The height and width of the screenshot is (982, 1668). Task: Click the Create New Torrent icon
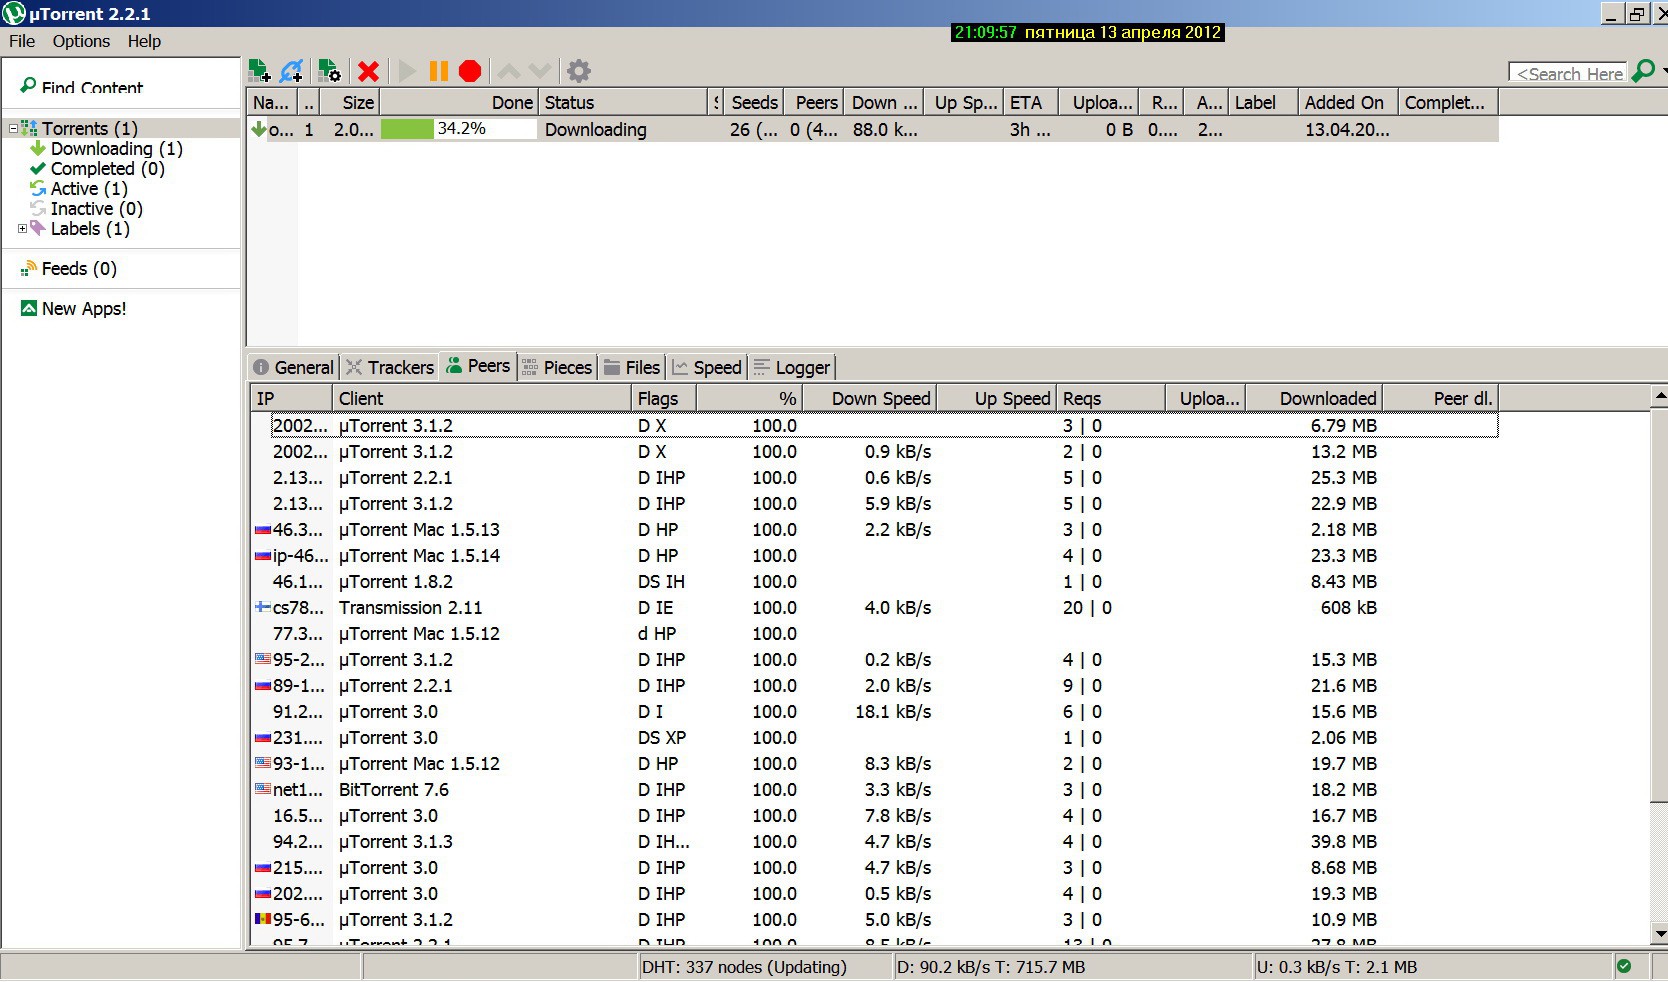[x=329, y=71]
